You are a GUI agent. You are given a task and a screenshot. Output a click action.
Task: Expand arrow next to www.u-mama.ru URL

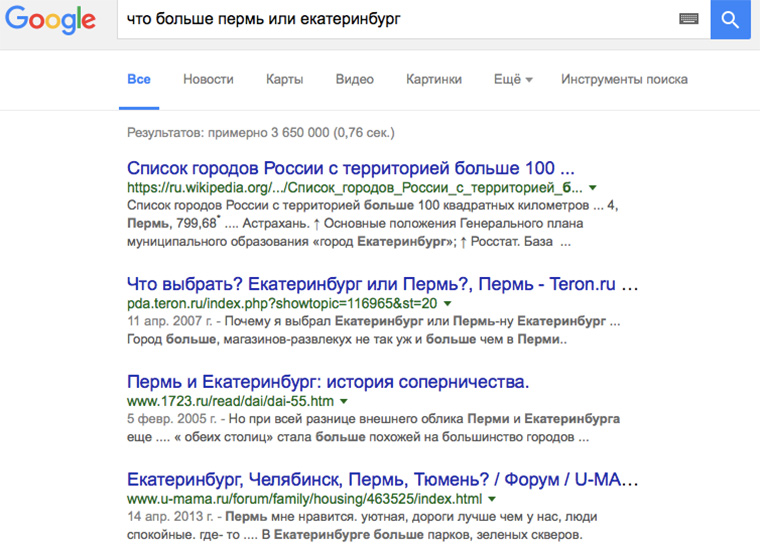click(x=492, y=499)
